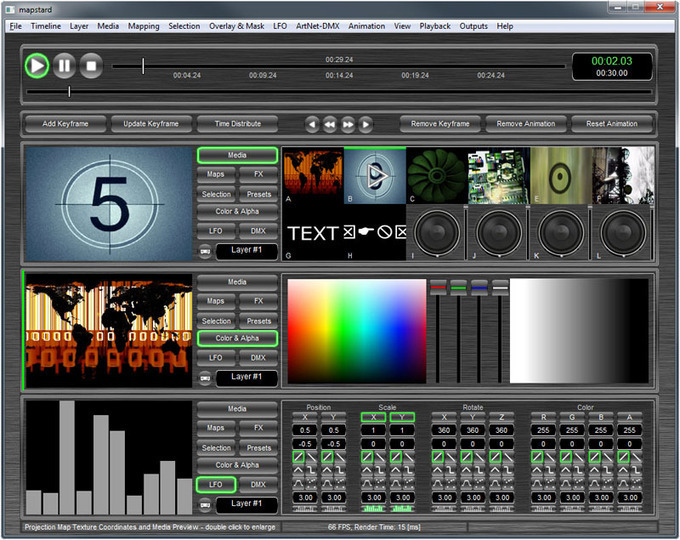This screenshot has height=540, width=680.
Task: Open the Layer #1 selector in top panel
Action: 245,252
